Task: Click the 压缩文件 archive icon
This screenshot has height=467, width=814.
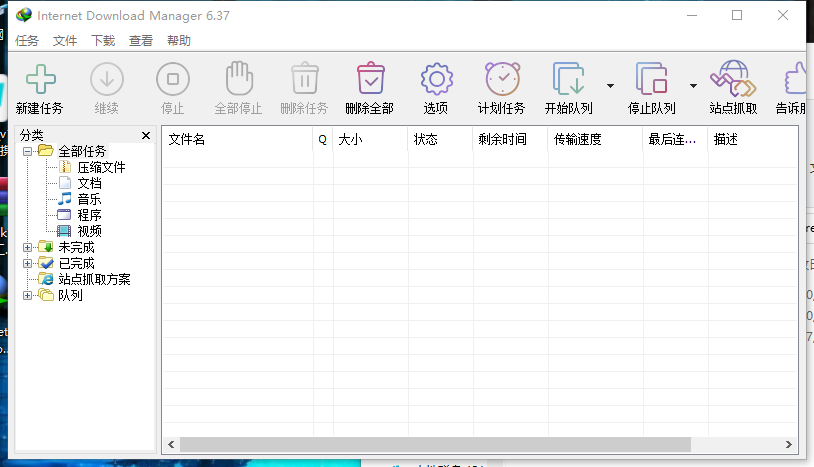Action: click(65, 167)
